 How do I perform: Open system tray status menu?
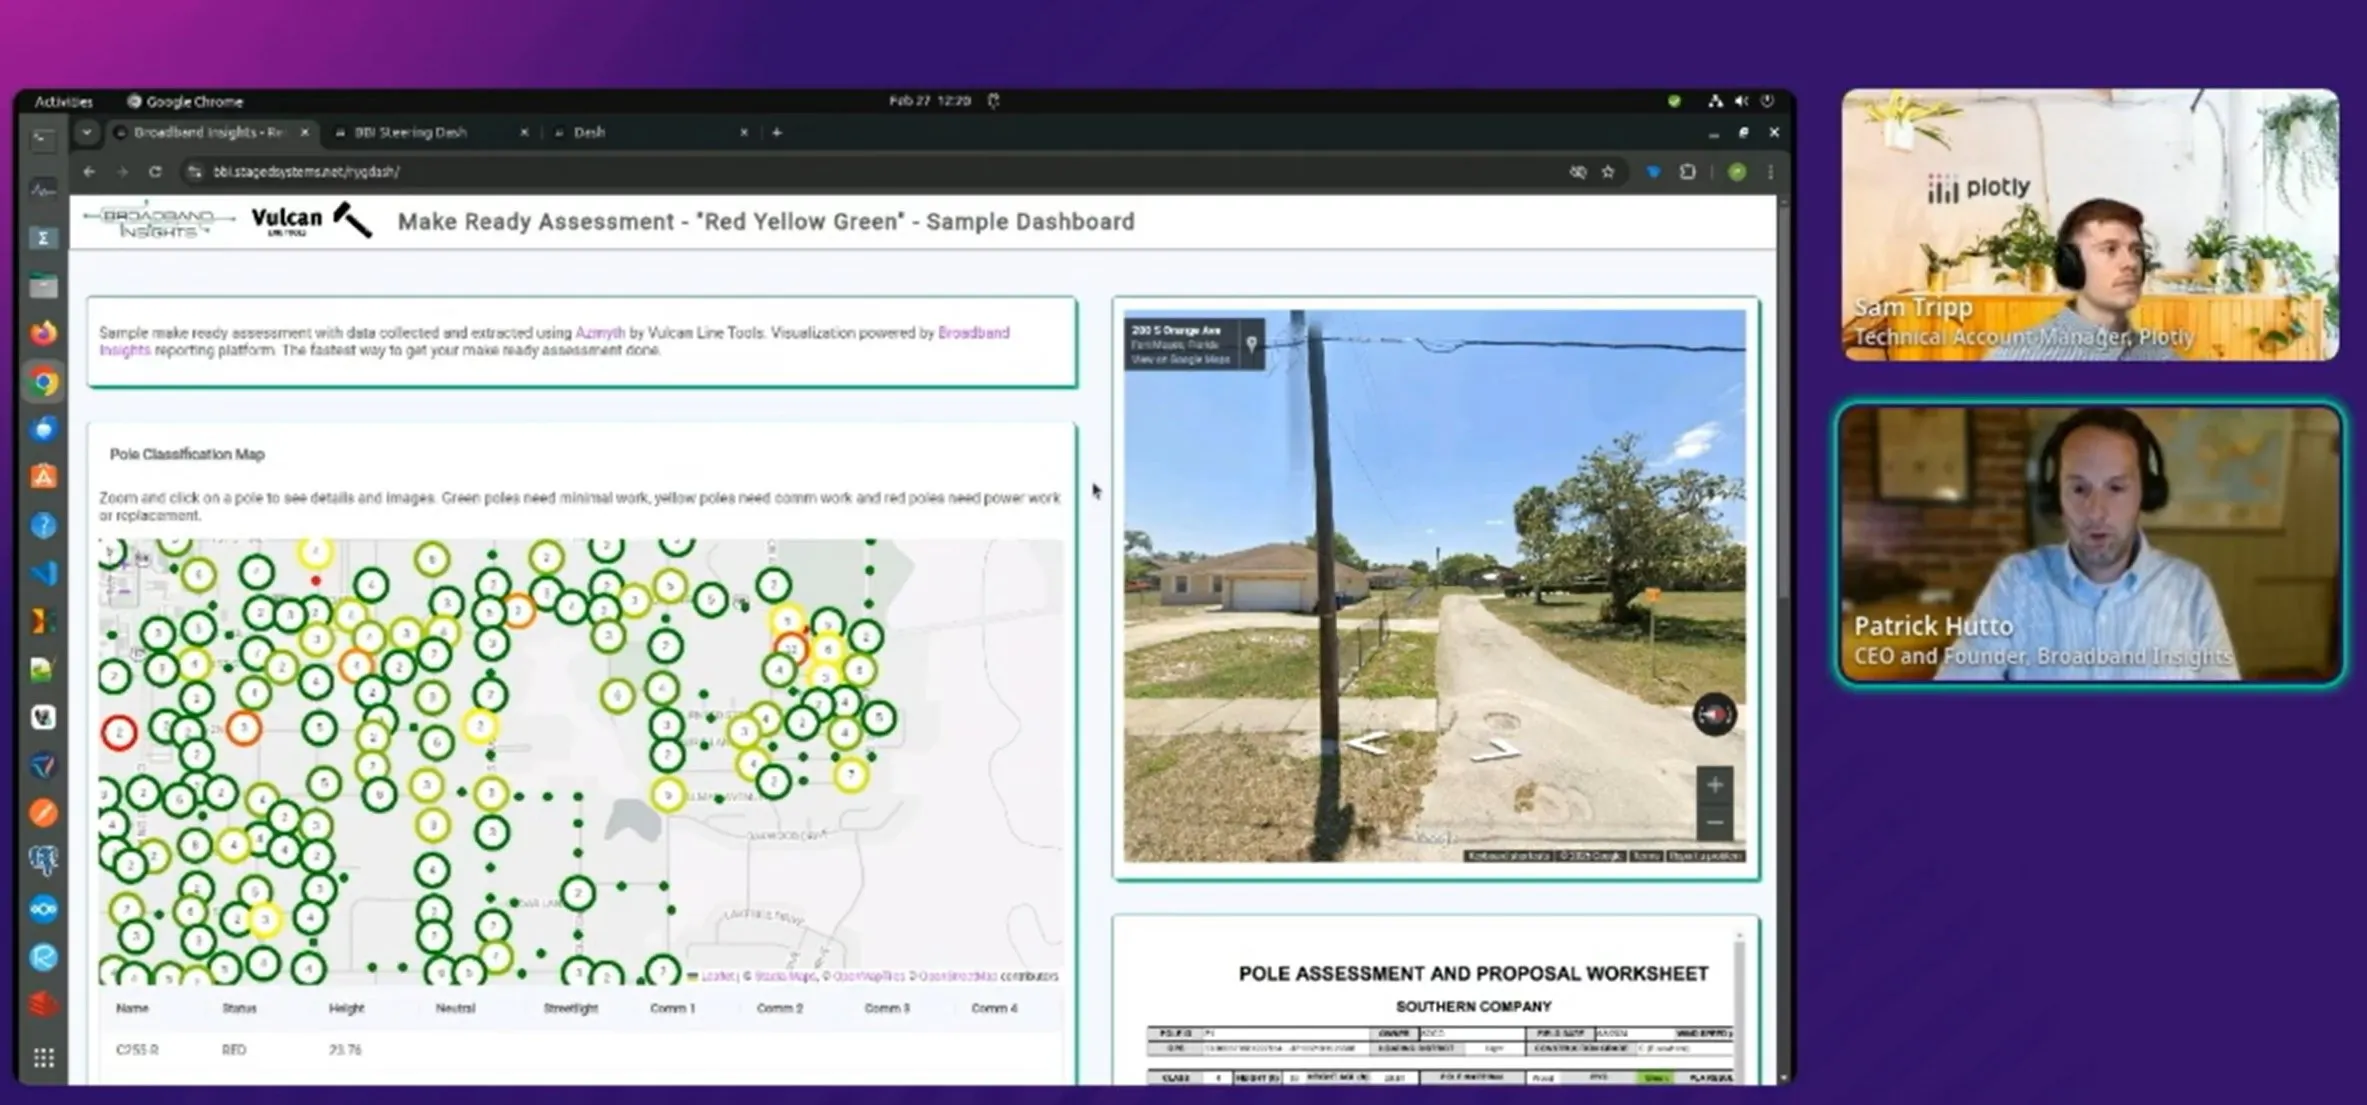(x=1741, y=101)
